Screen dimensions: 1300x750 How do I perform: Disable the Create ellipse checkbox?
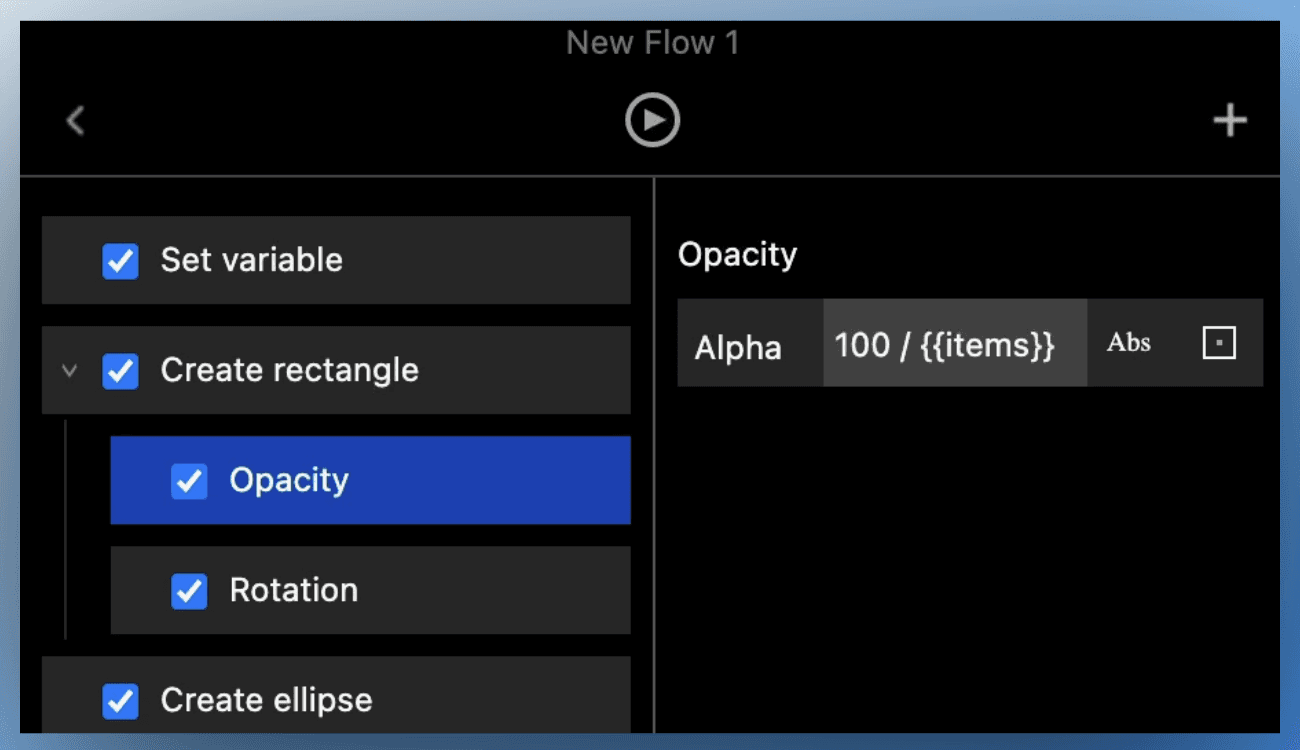[x=121, y=701]
